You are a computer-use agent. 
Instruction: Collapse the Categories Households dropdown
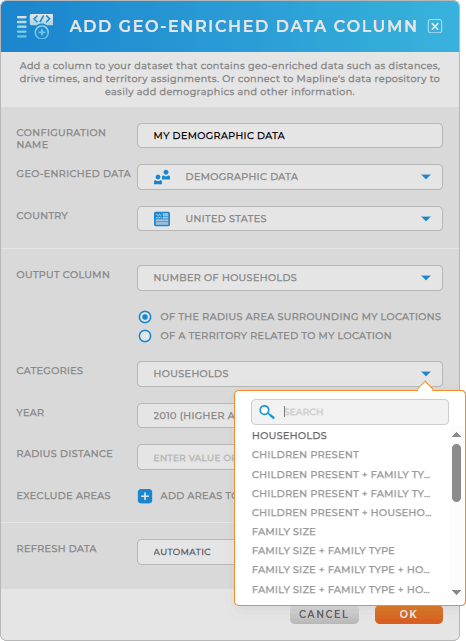(x=290, y=374)
